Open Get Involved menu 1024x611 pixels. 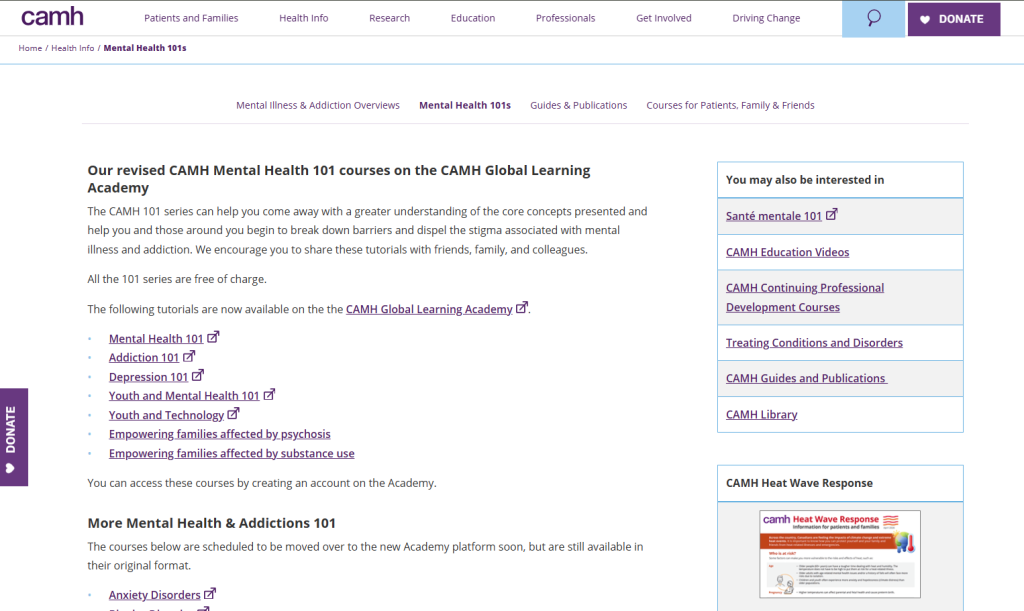click(x=664, y=18)
